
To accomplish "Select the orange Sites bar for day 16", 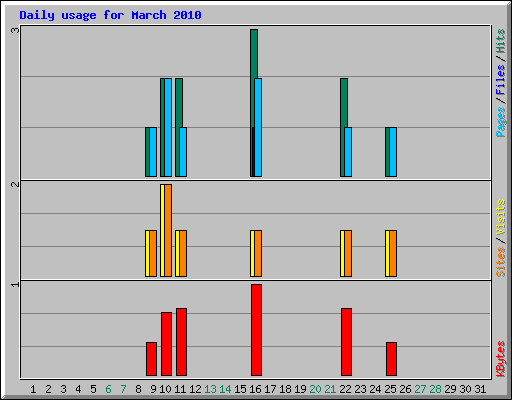I will 258,253.
